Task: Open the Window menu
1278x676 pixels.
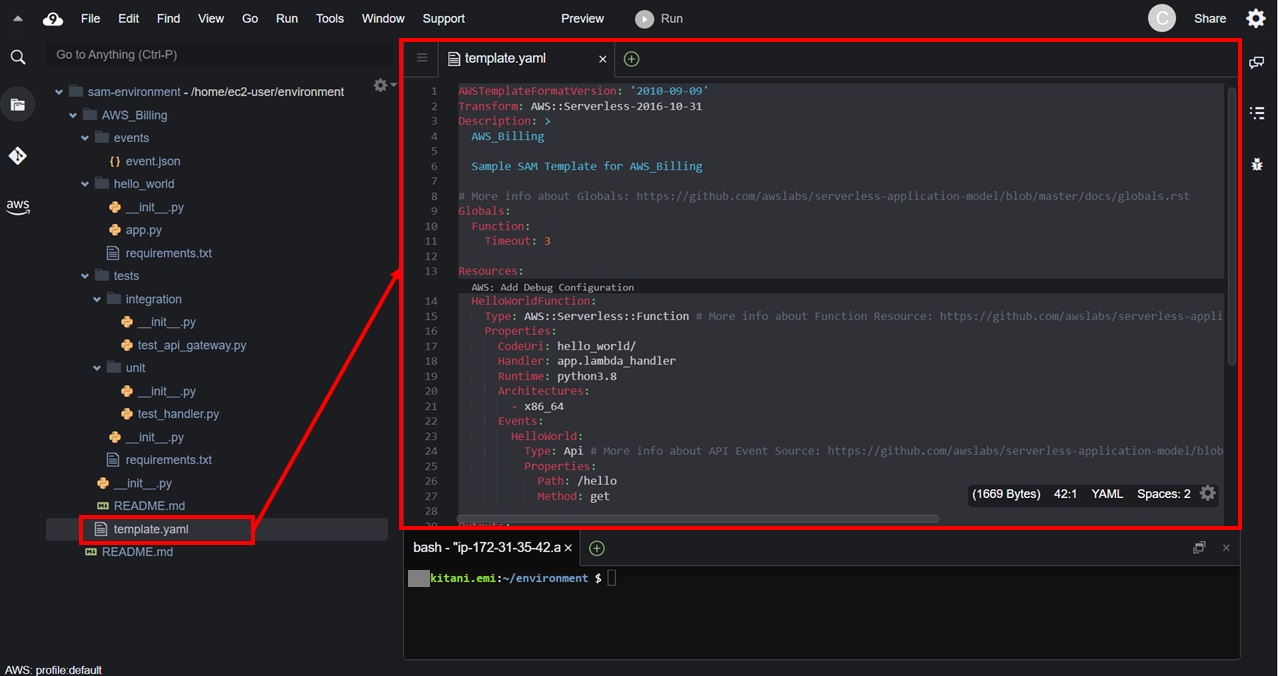Action: point(383,18)
